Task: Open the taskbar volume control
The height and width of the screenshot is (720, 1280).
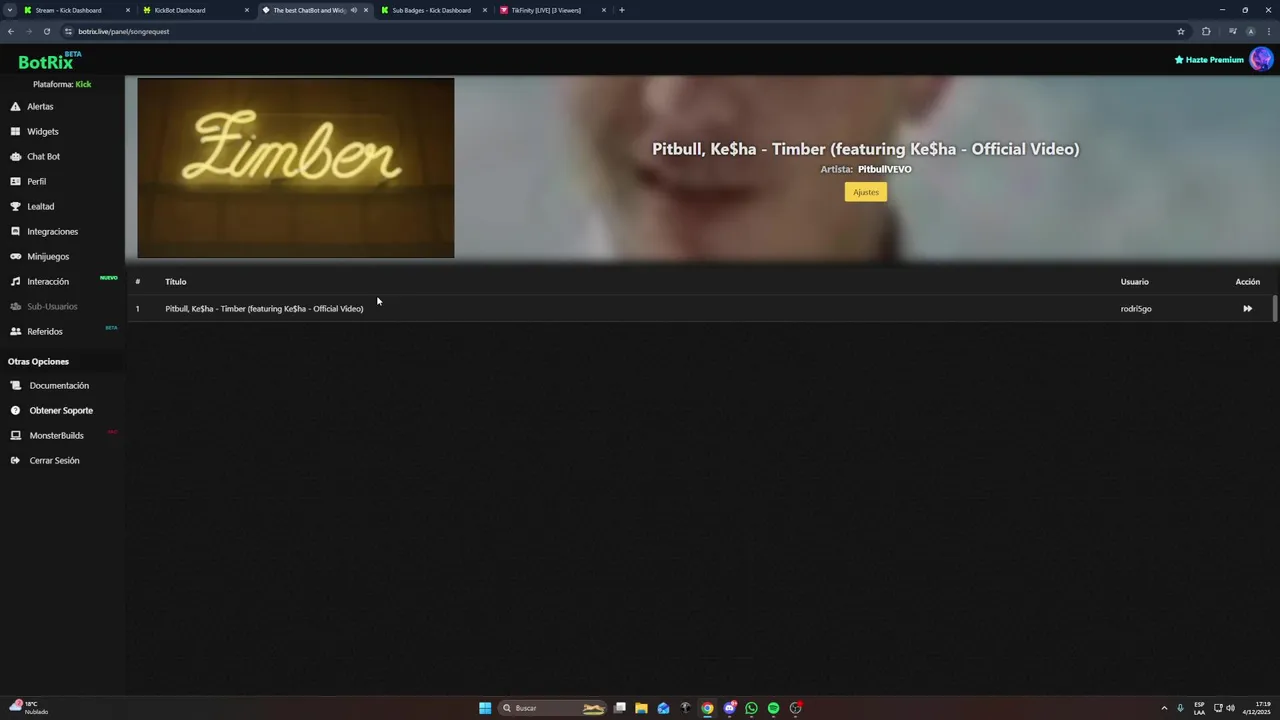Action: point(1230,708)
